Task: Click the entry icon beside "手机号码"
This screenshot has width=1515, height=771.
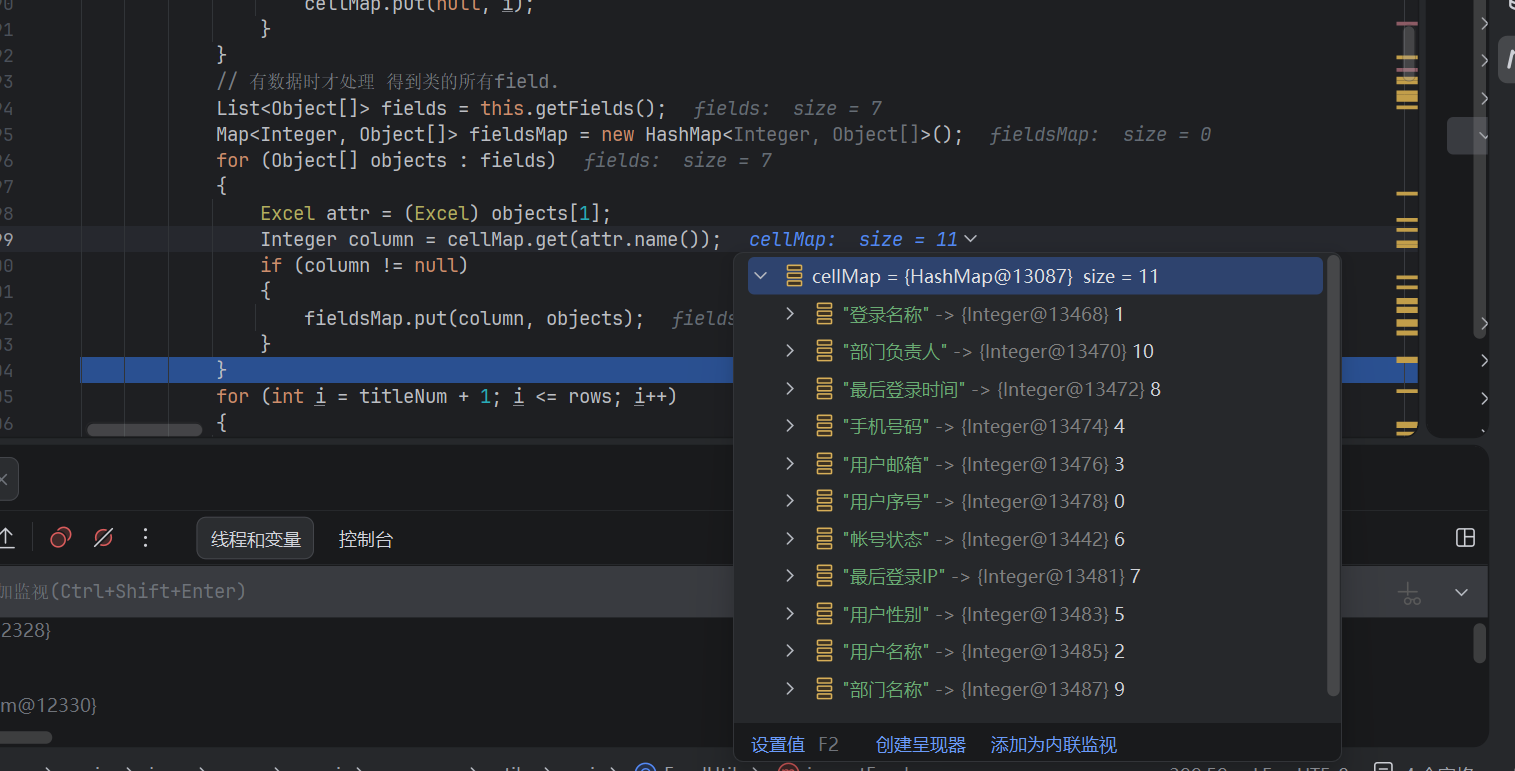Action: click(824, 426)
